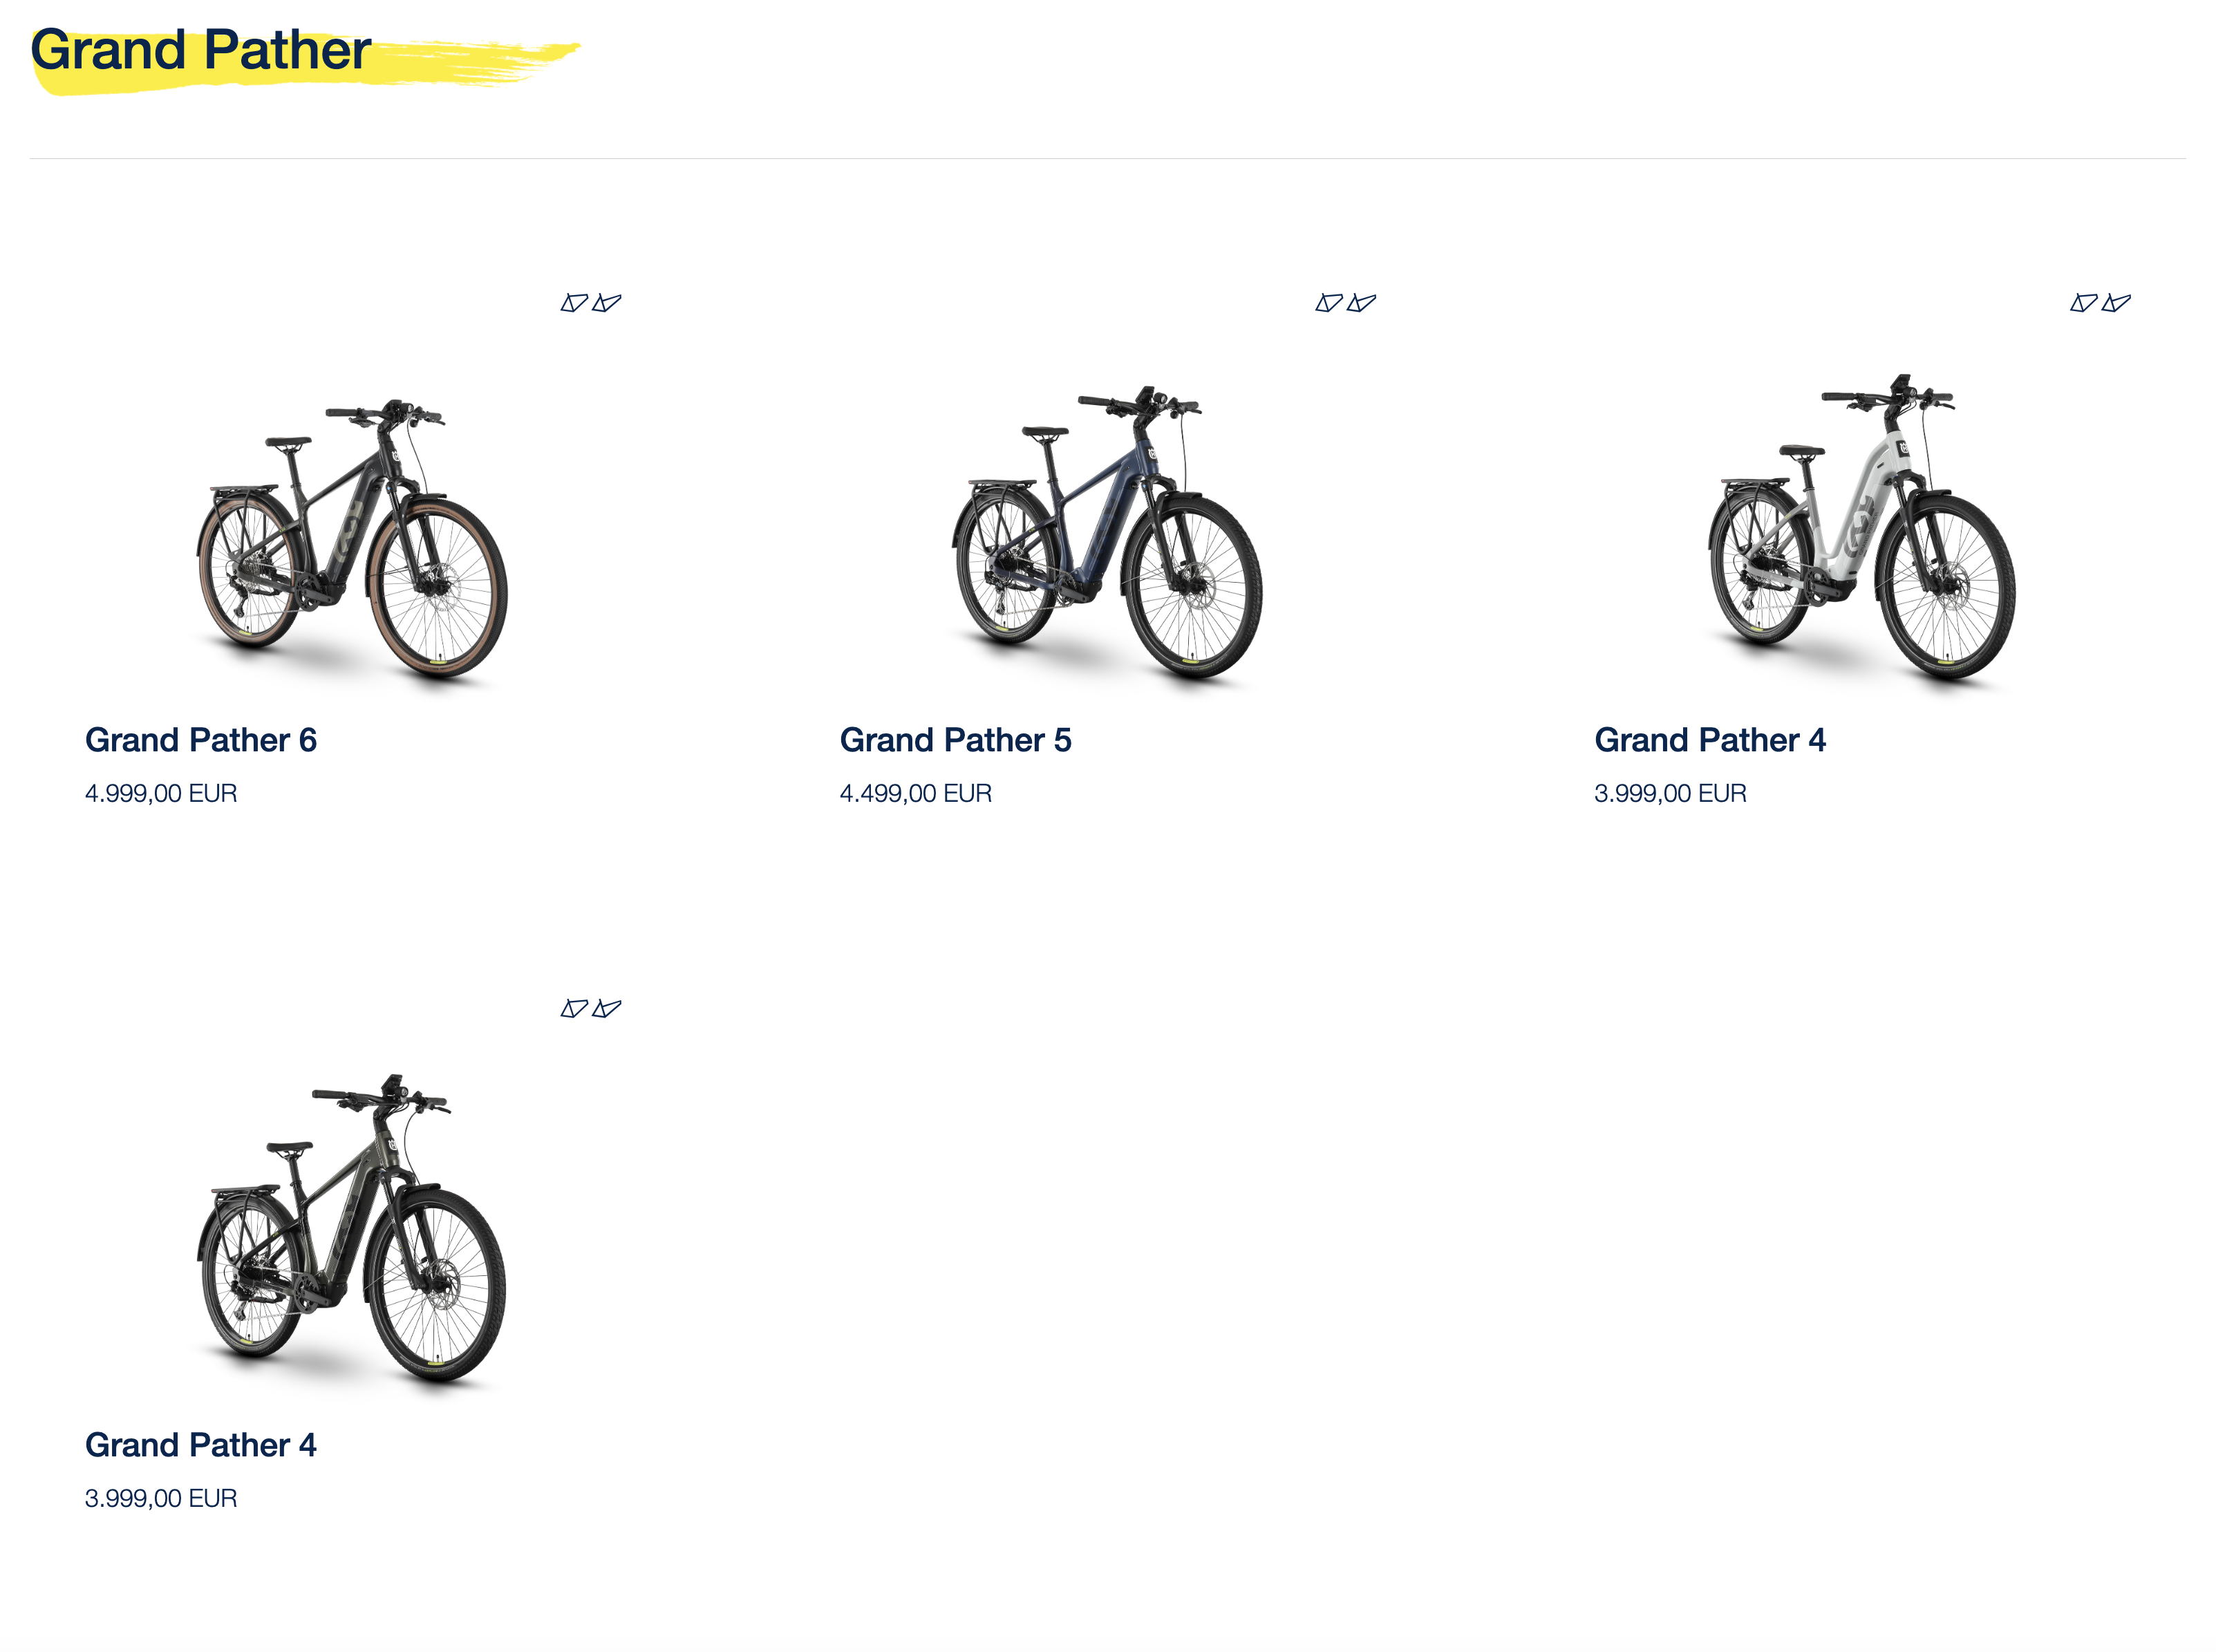Open the Grand Pather 6 product title
The image size is (2216, 1652).
[201, 740]
